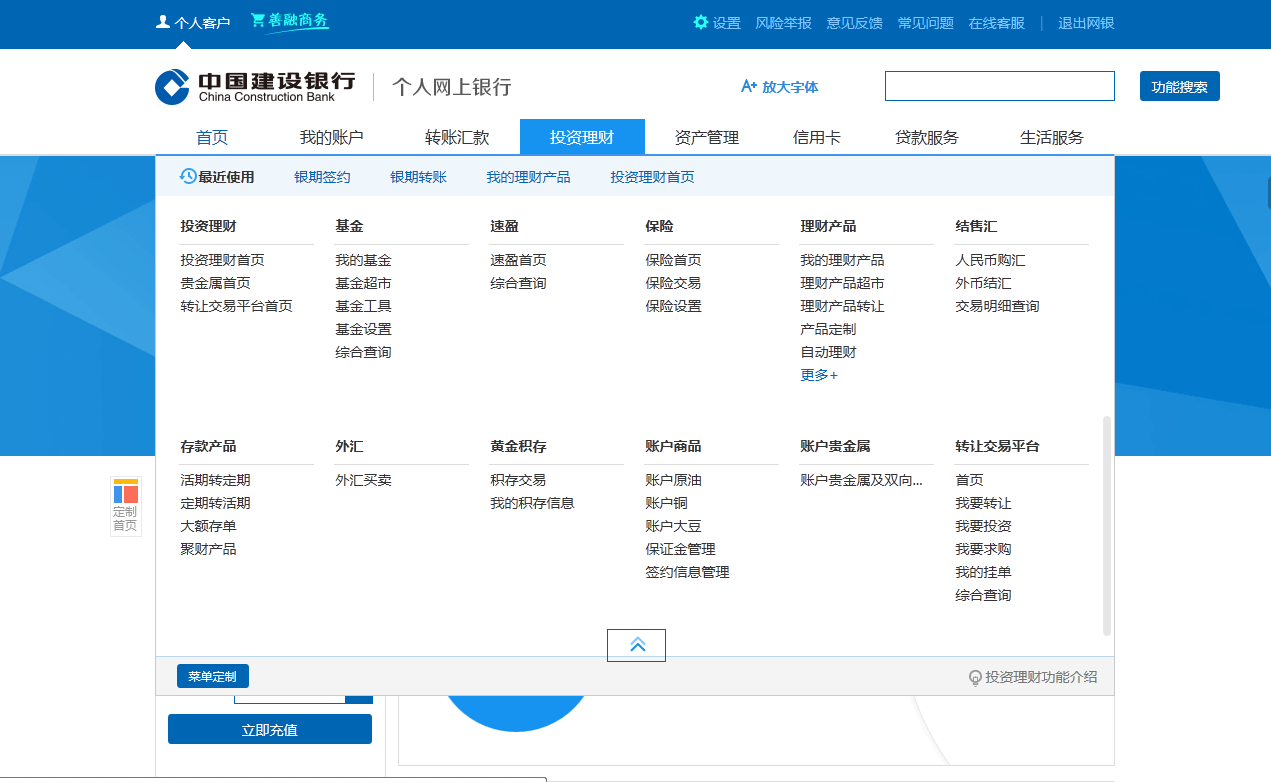Open 外汇买卖 link
The width and height of the screenshot is (1271, 782).
(363, 480)
